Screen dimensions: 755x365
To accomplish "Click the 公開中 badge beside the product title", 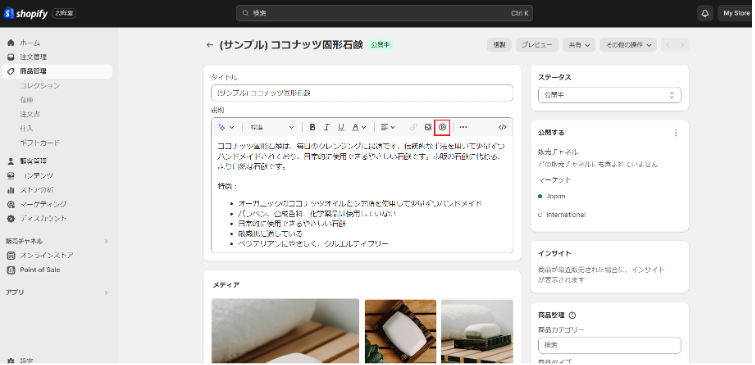I will click(x=381, y=45).
